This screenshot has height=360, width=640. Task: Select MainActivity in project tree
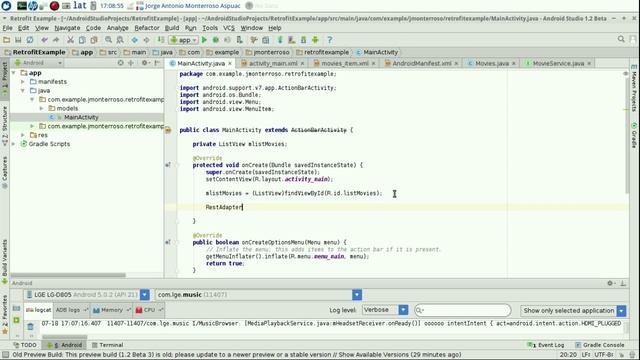point(81,117)
